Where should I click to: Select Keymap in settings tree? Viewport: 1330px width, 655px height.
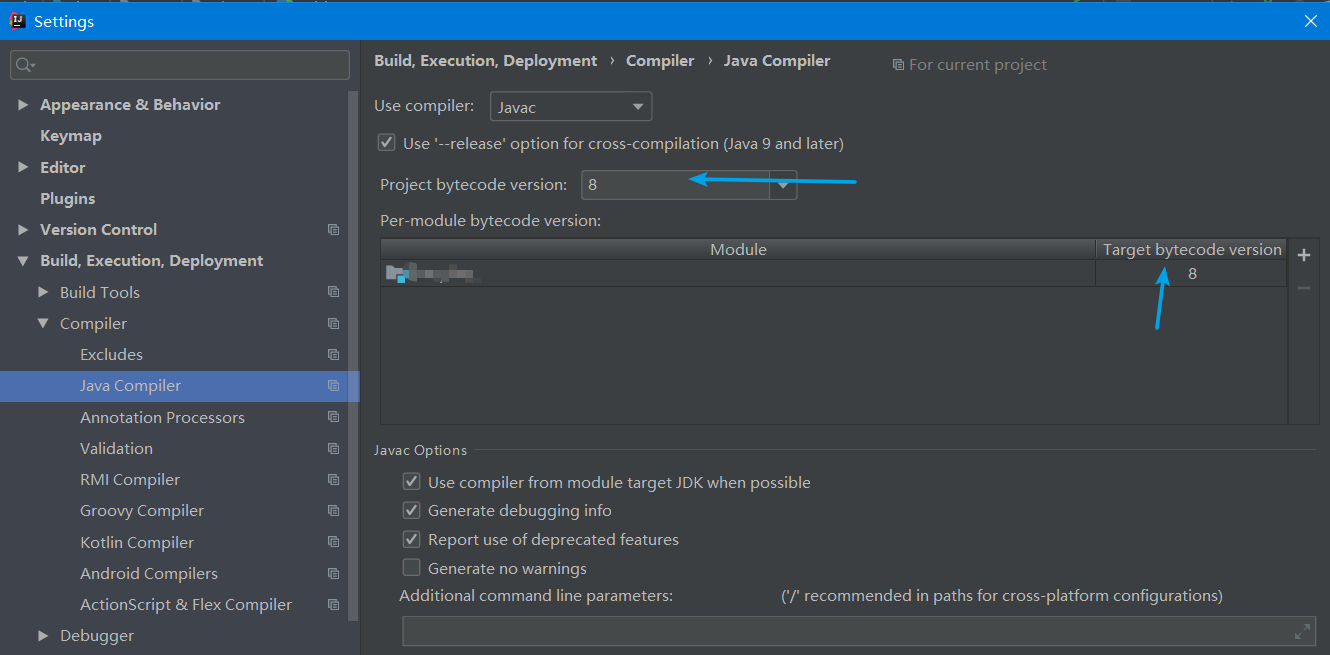click(x=71, y=136)
